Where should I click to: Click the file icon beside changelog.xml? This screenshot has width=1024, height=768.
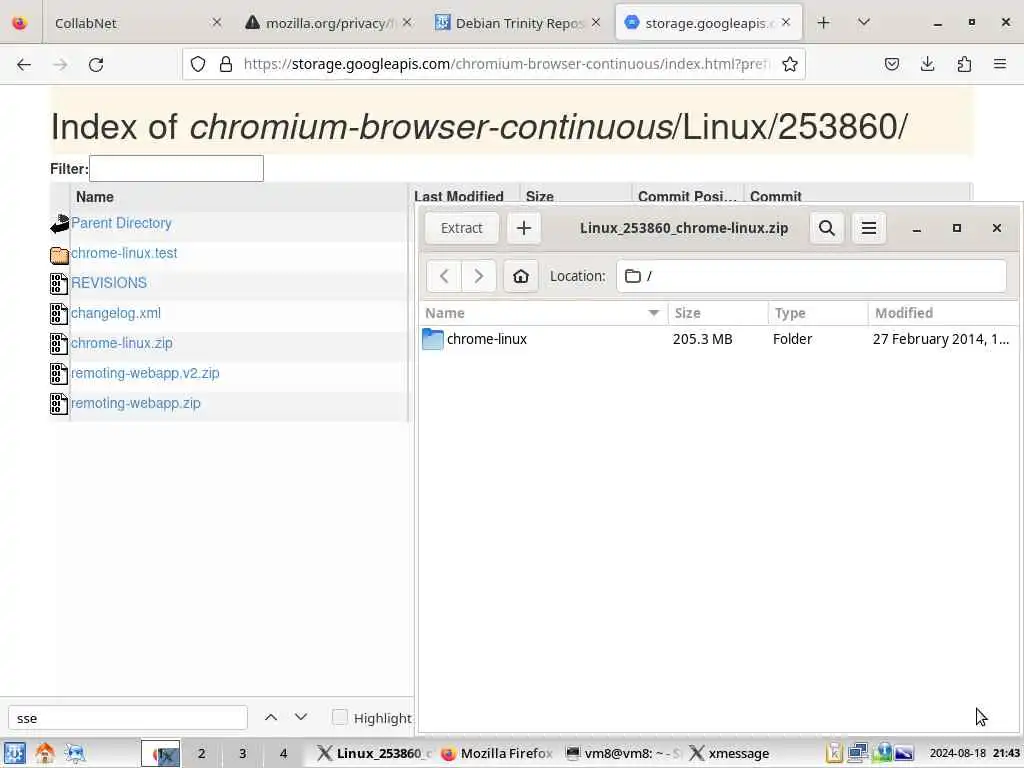pos(59,314)
